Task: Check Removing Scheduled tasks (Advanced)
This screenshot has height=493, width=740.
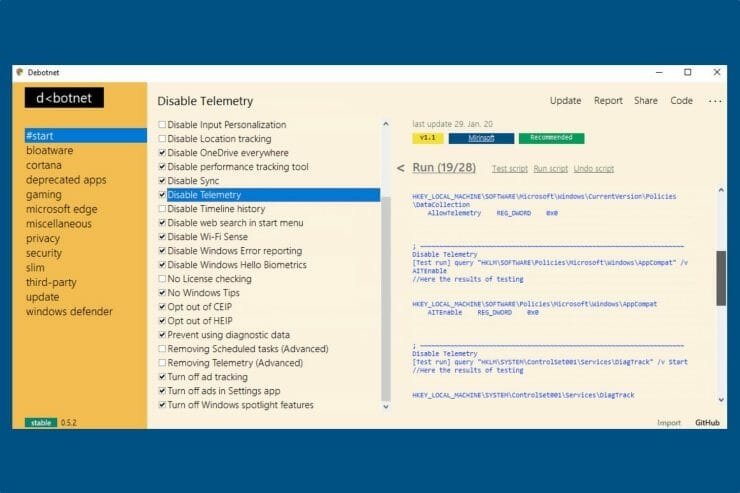Action: click(x=162, y=349)
